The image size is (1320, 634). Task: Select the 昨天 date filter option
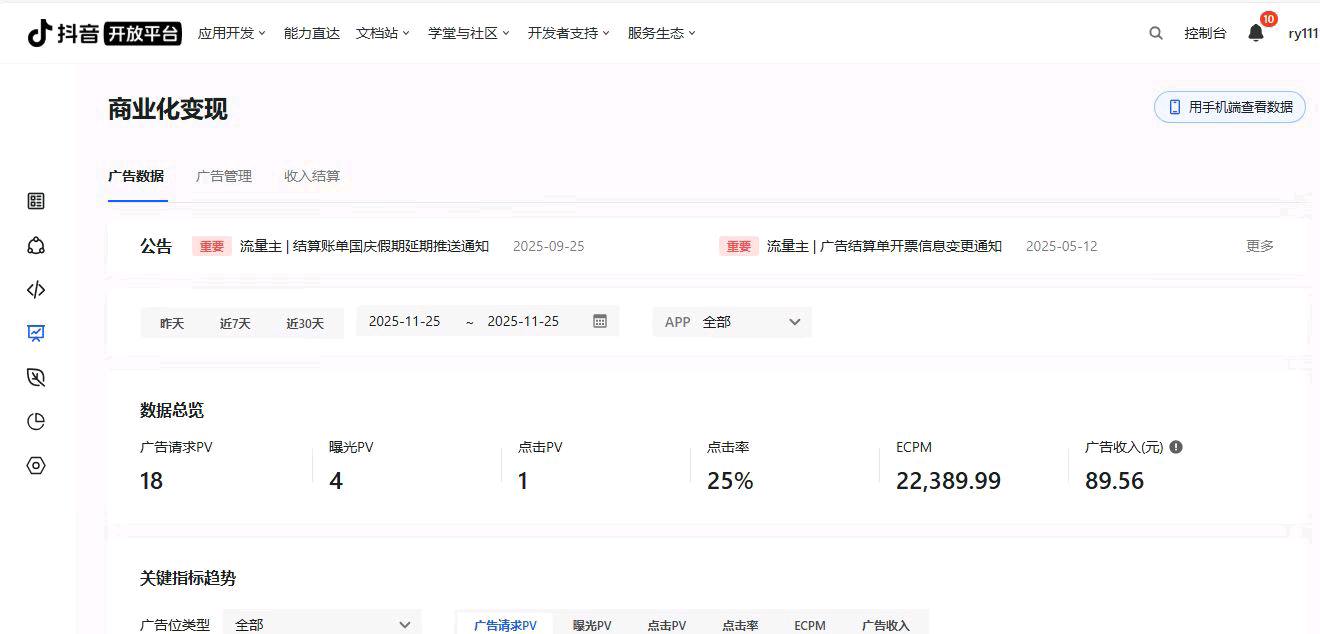(169, 322)
